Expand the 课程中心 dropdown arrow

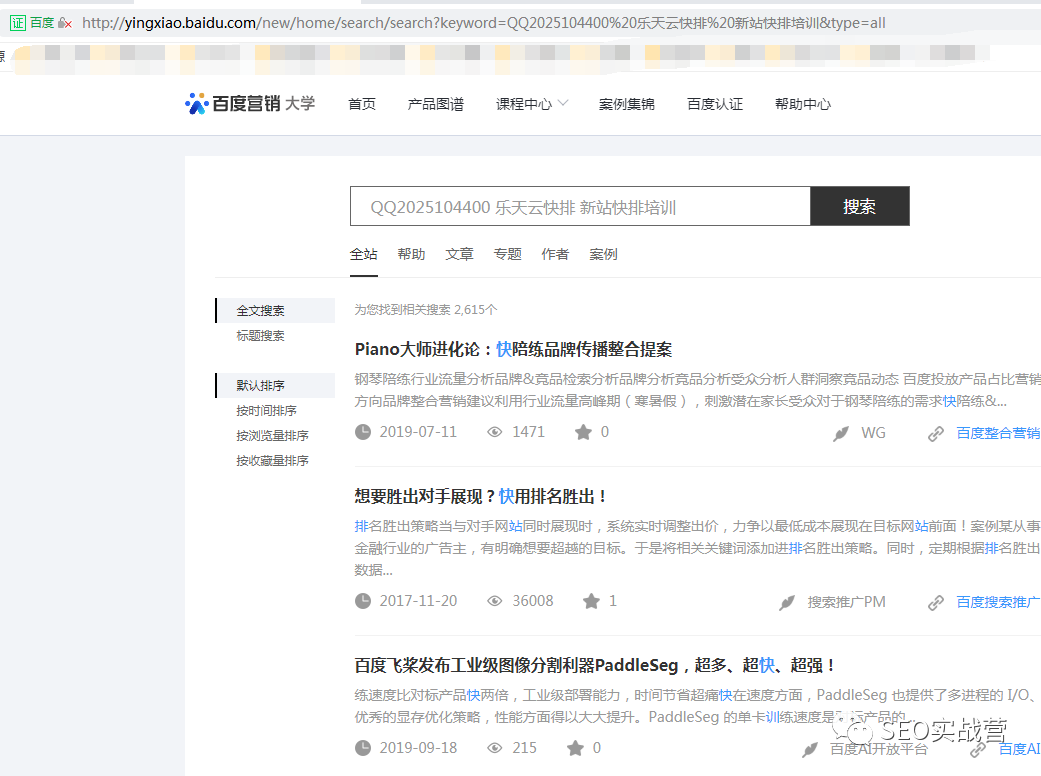click(x=563, y=103)
